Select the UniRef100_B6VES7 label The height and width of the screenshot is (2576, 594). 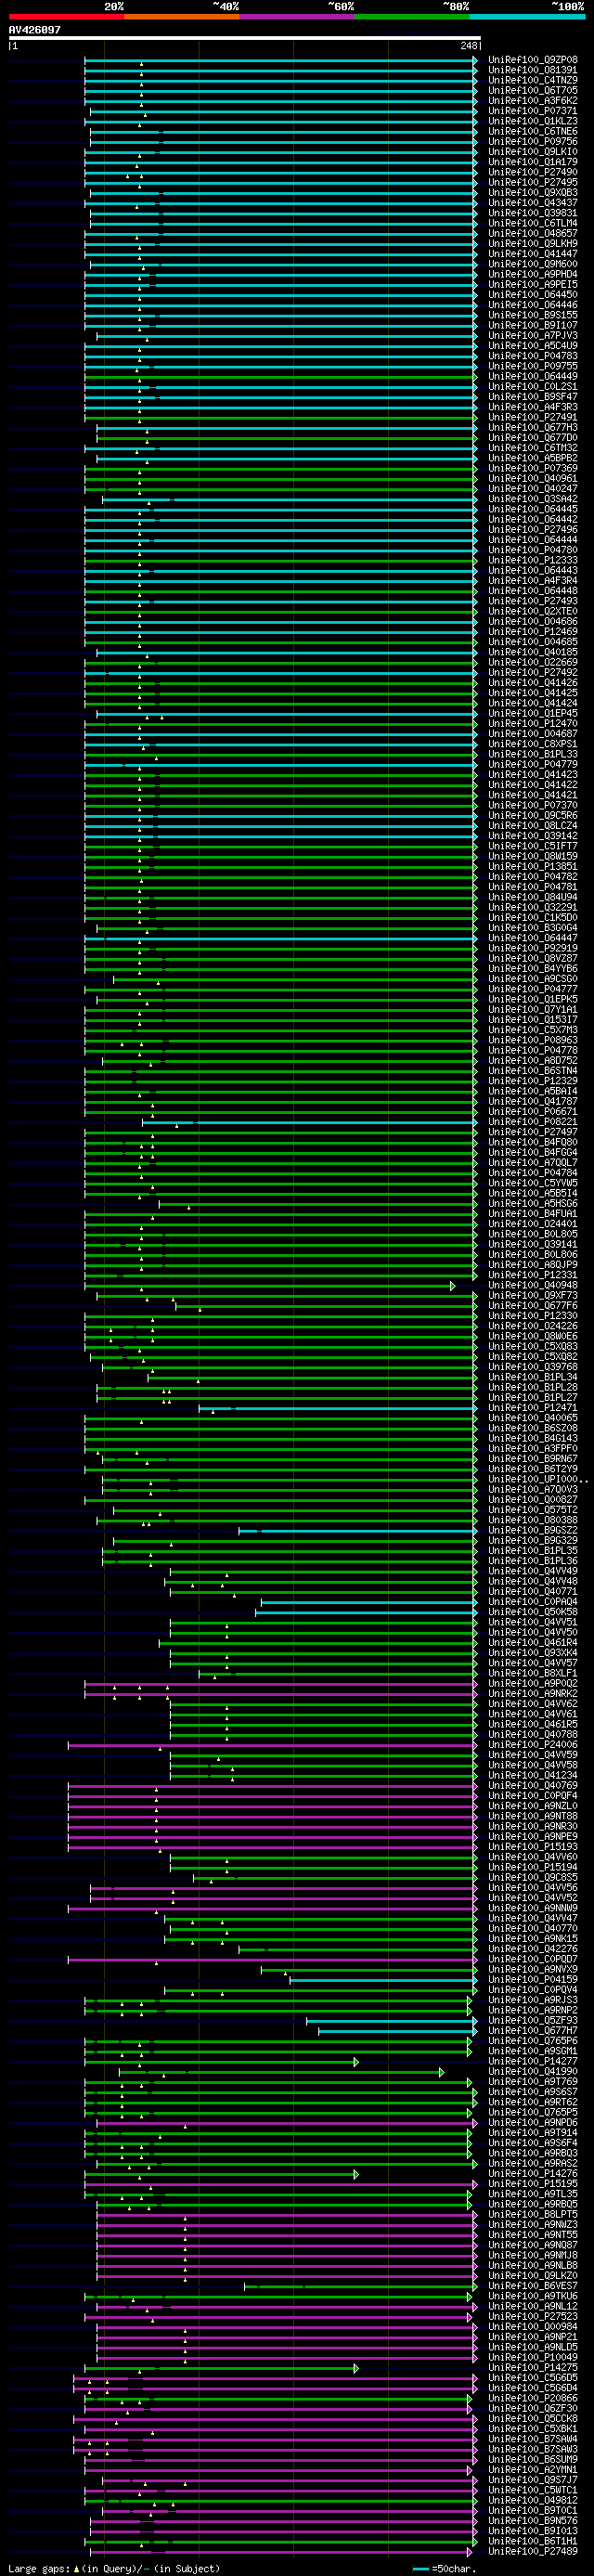pyautogui.click(x=532, y=2286)
